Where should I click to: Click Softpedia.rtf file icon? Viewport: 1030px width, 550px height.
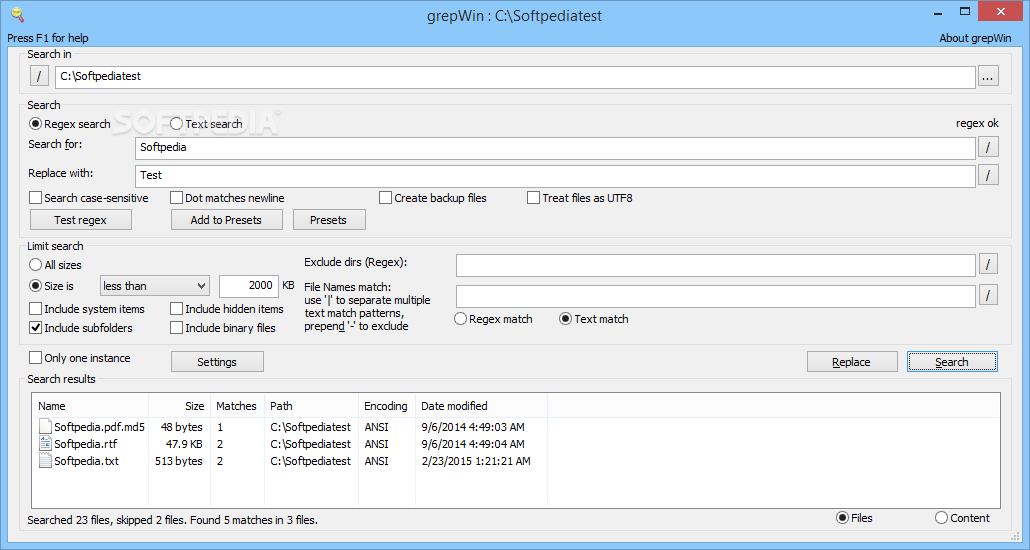(45, 444)
